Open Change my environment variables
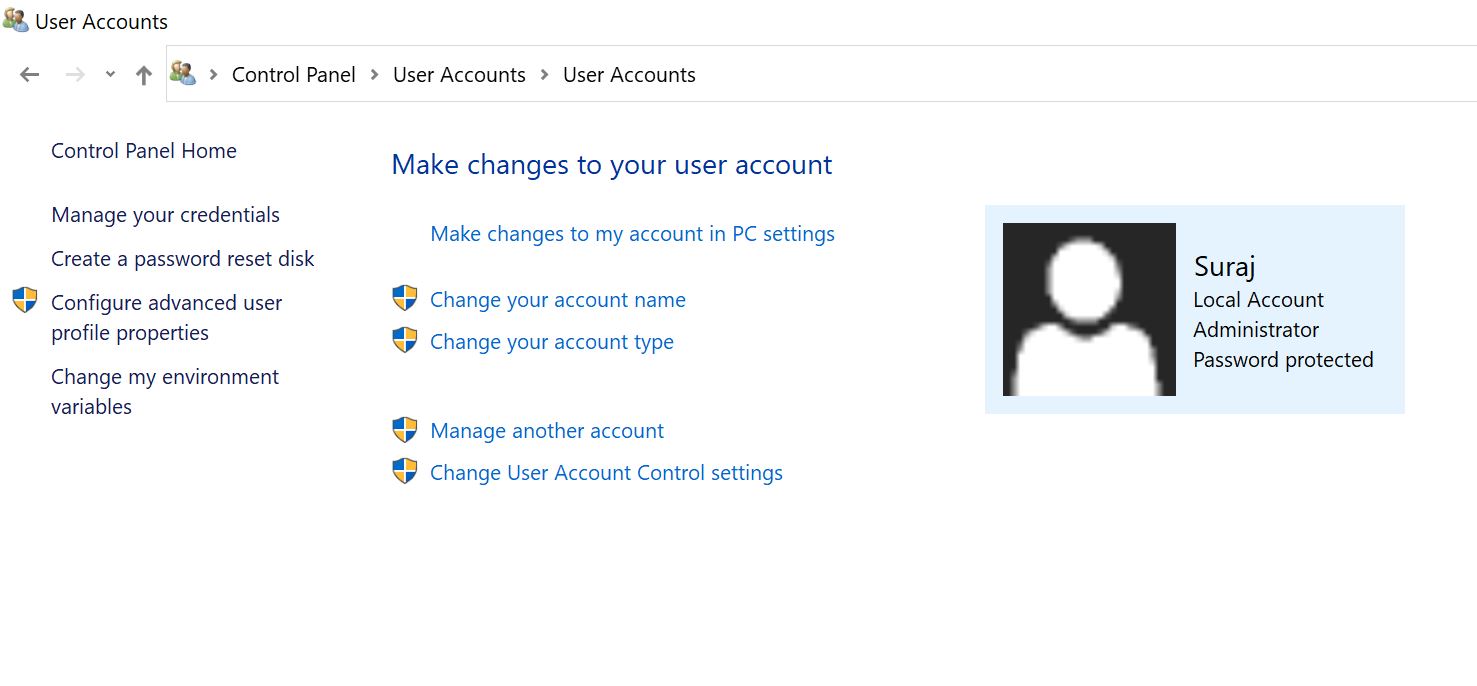 tap(165, 392)
